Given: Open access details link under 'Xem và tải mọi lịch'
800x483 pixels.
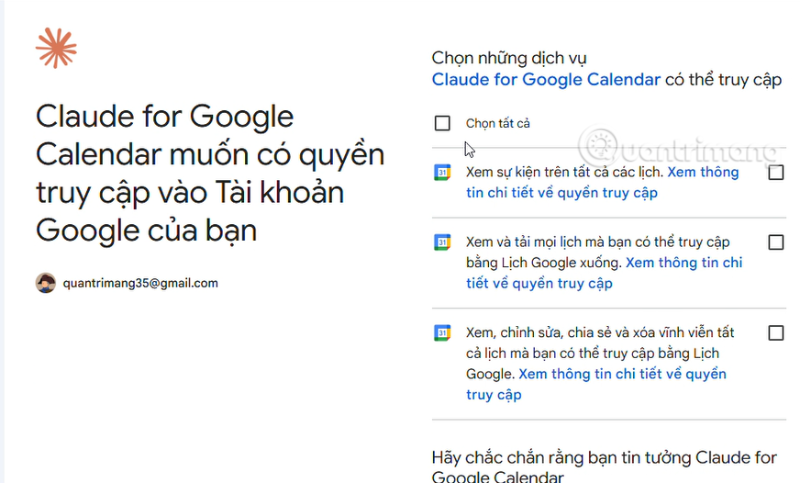Looking at the screenshot, I should (604, 273).
